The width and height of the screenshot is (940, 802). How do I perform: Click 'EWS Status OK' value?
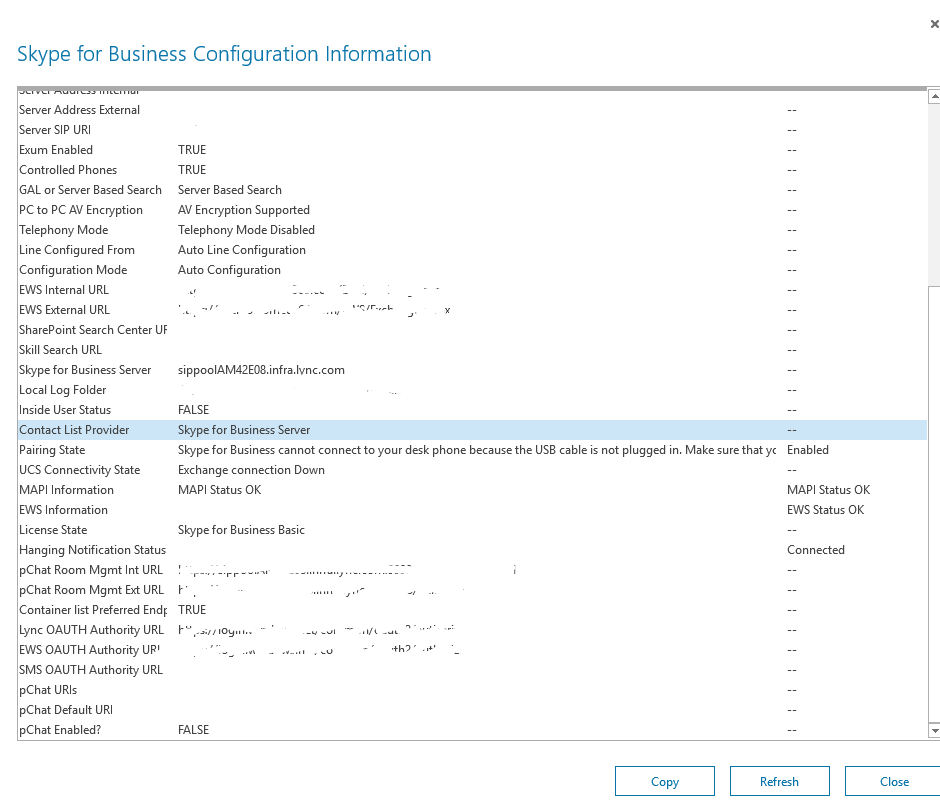pos(825,509)
